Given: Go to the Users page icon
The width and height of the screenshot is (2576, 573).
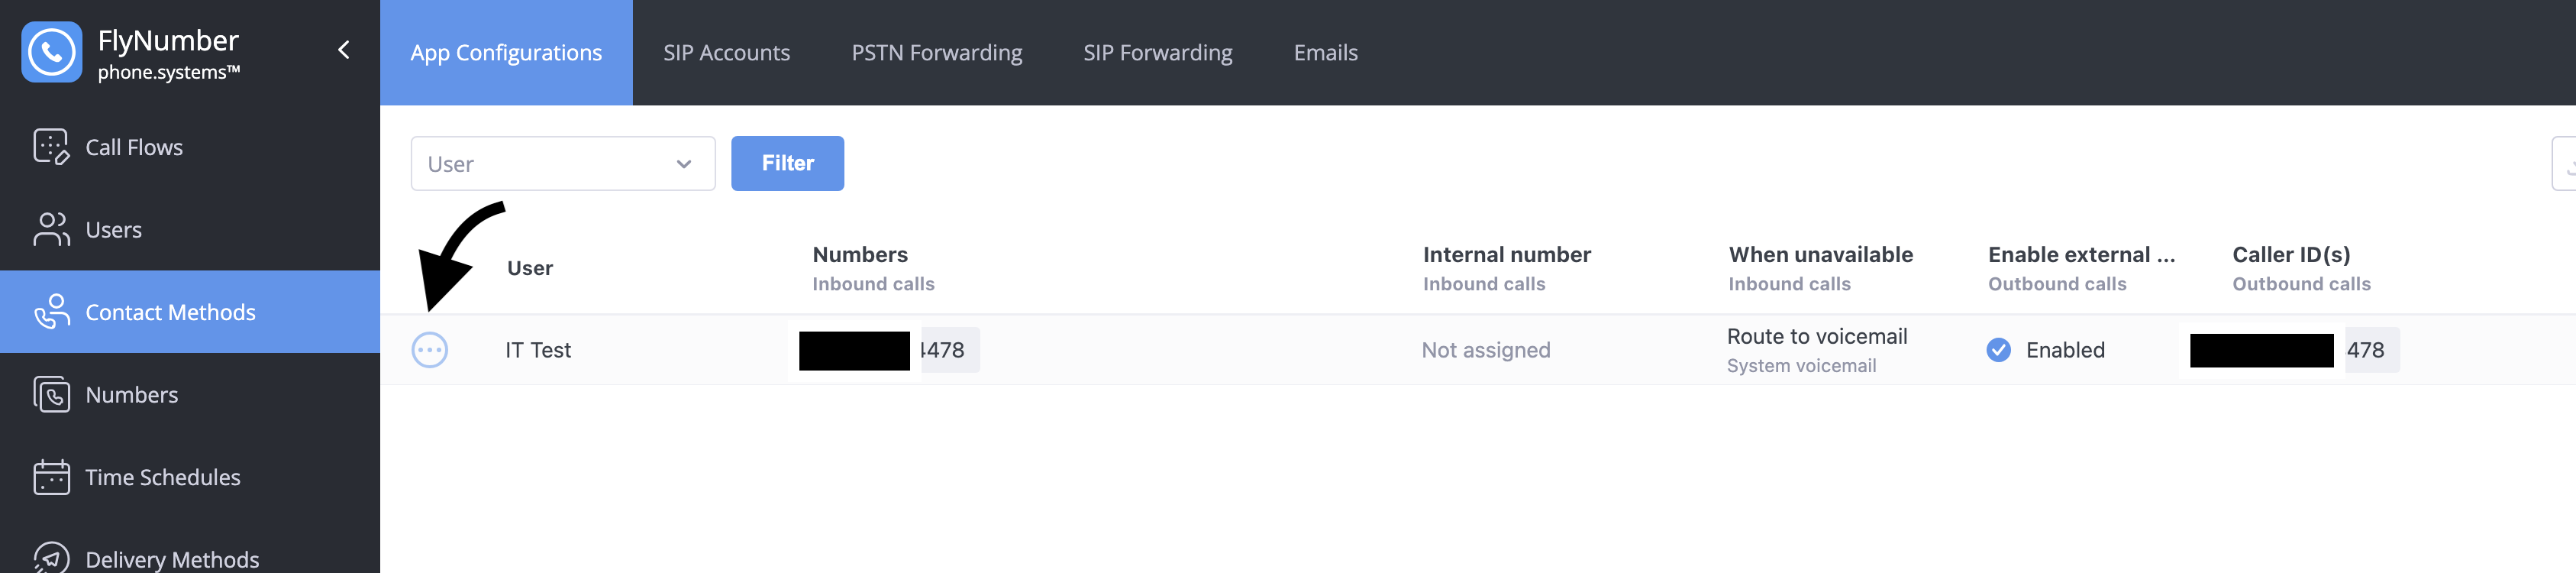Looking at the screenshot, I should (51, 229).
